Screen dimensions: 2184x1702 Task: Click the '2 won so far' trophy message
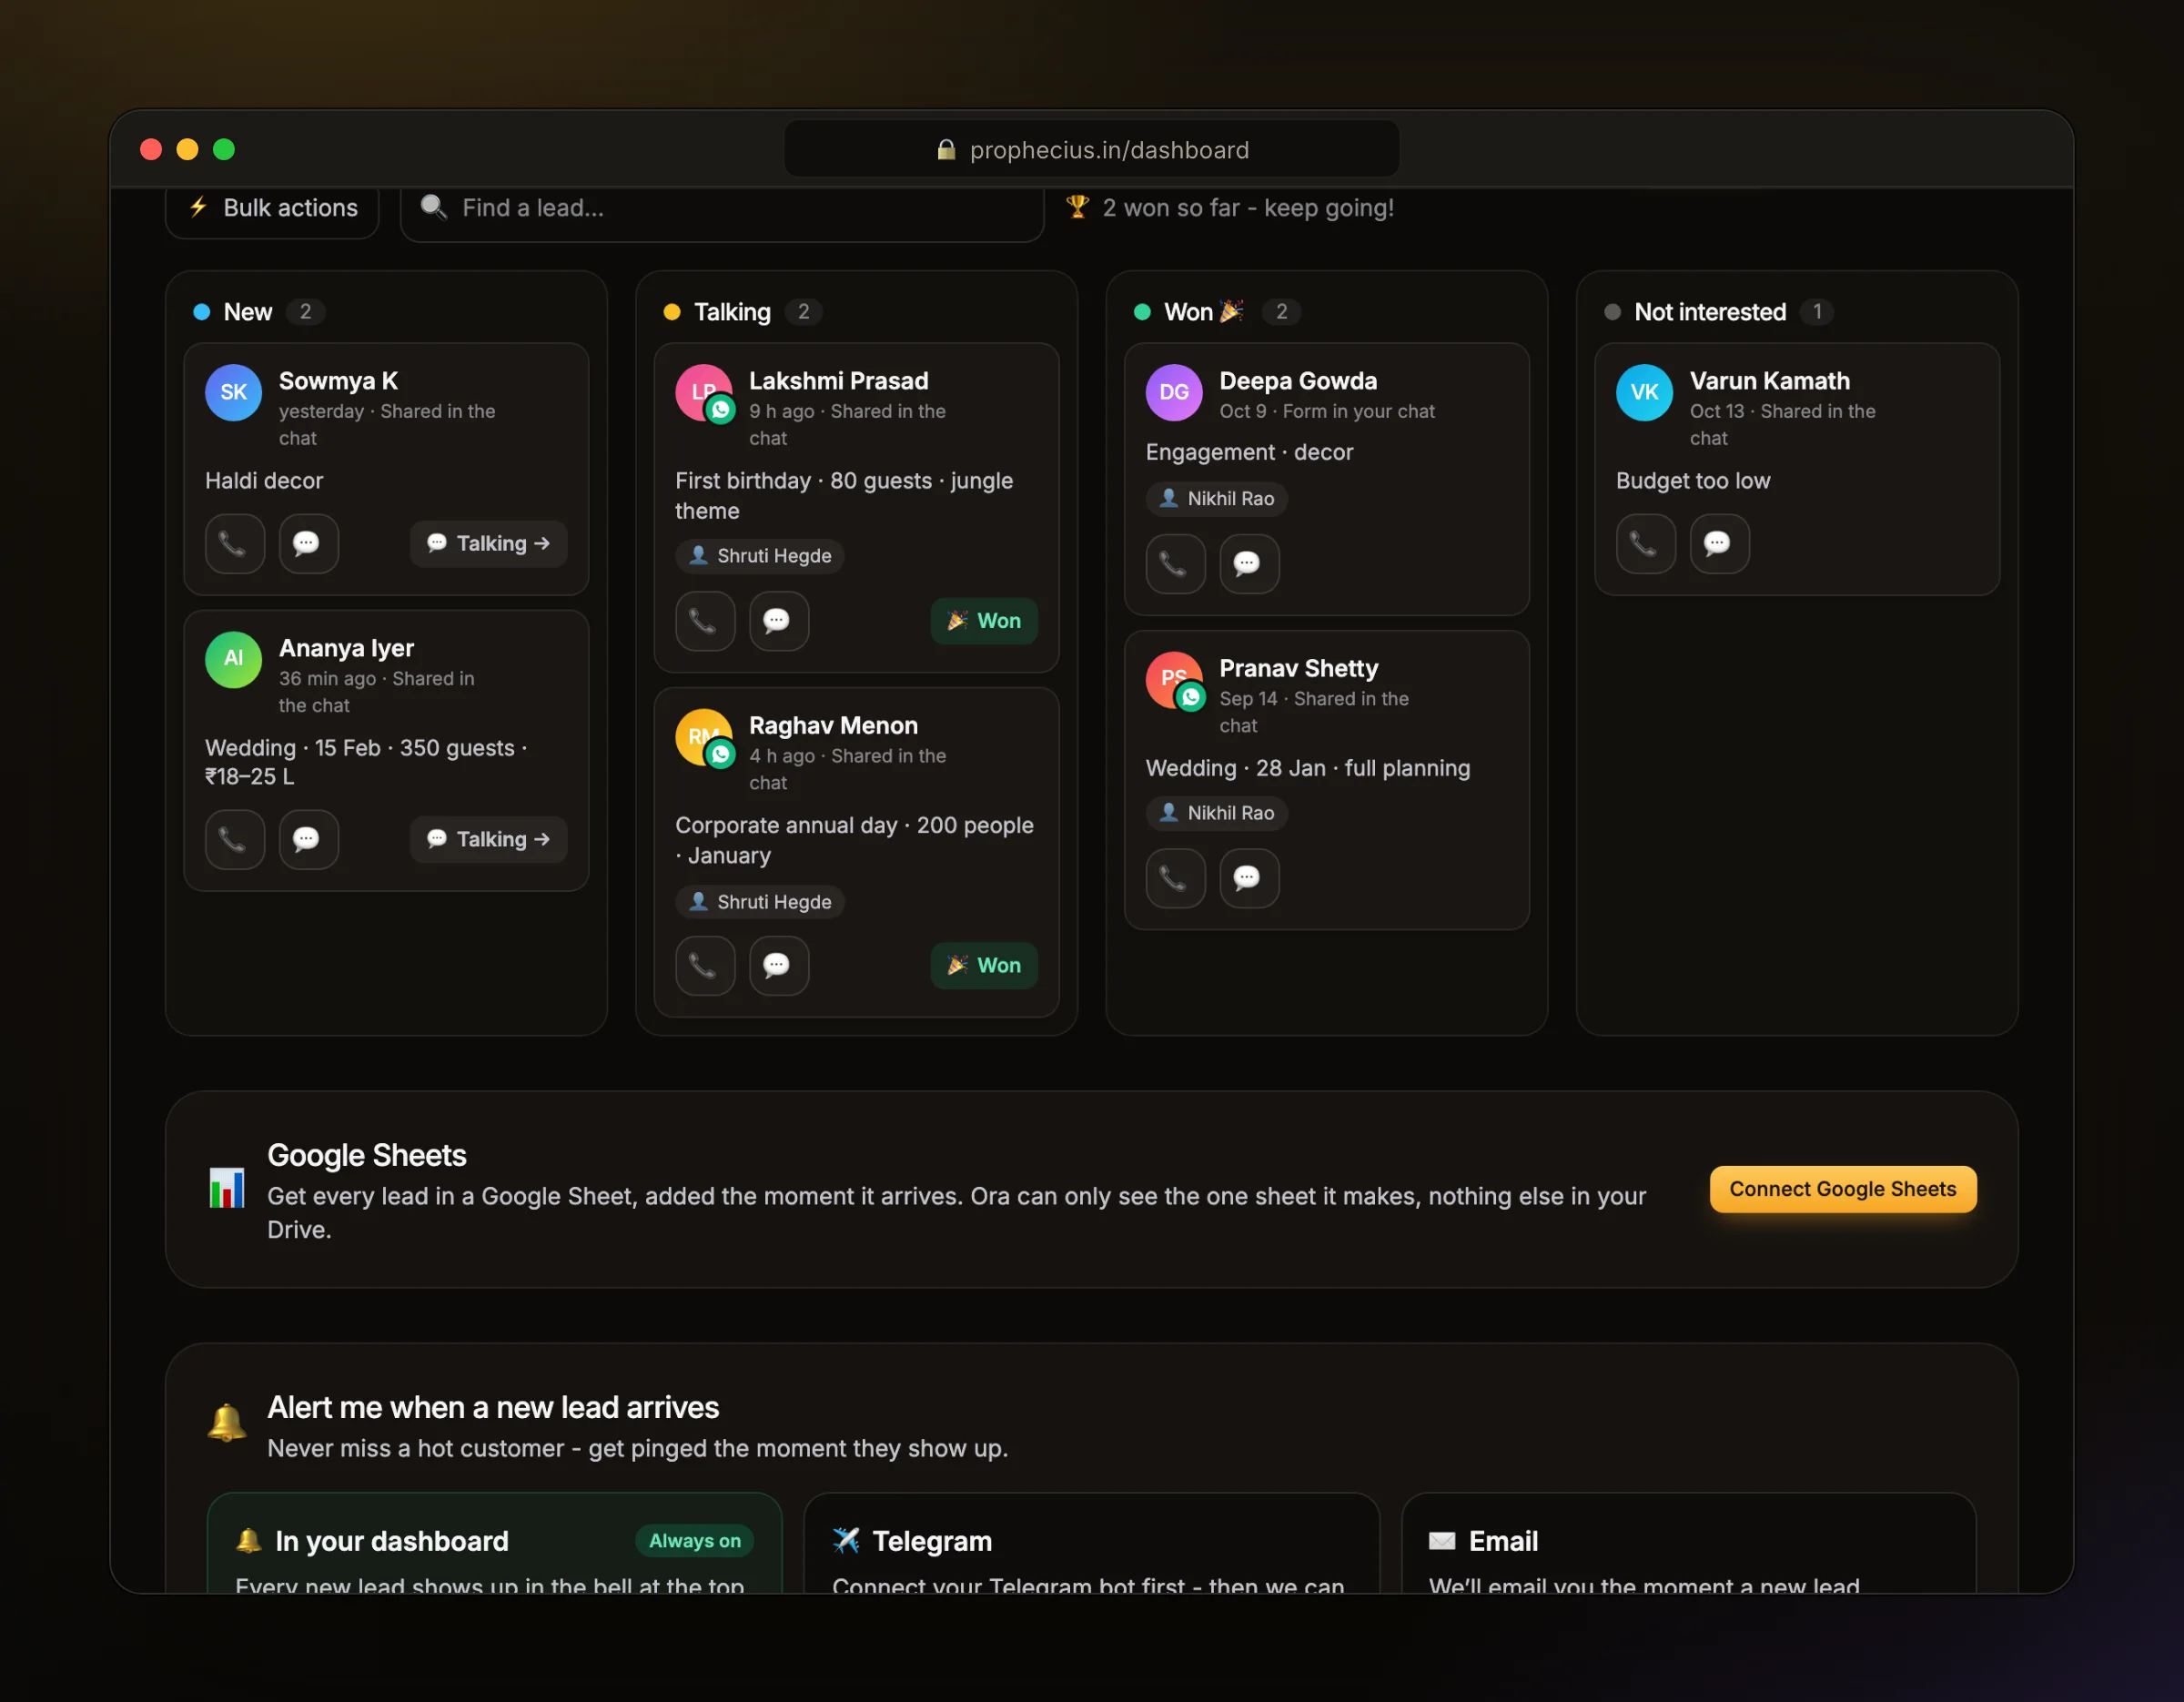click(x=1230, y=208)
